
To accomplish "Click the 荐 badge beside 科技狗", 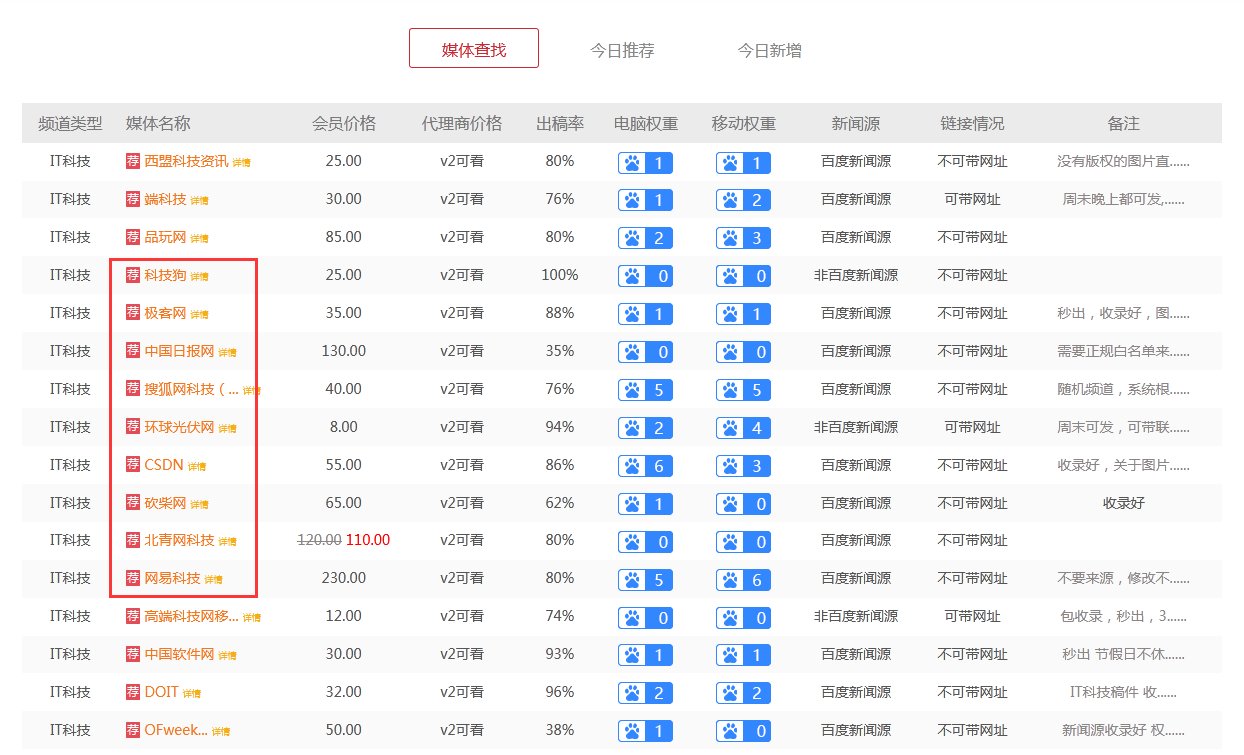I will (x=132, y=274).
